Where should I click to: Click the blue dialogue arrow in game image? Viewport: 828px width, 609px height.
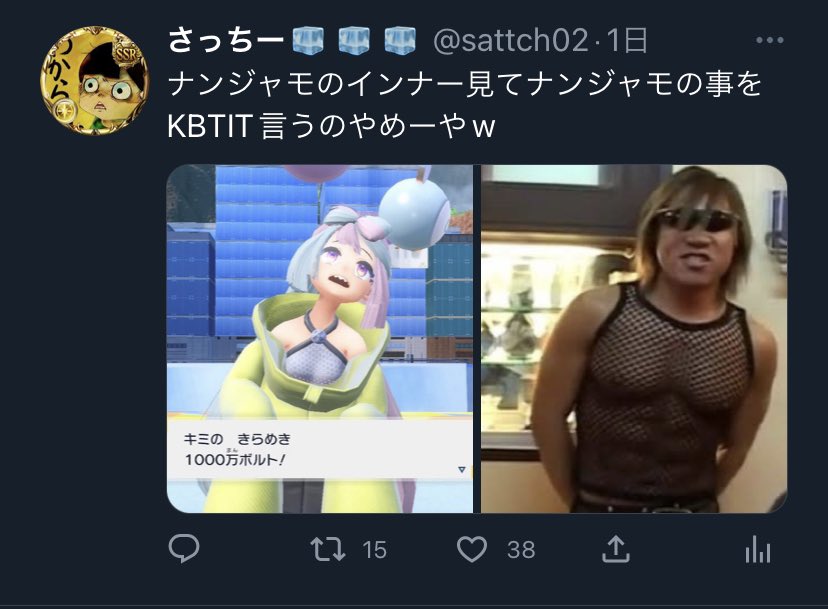click(x=462, y=469)
